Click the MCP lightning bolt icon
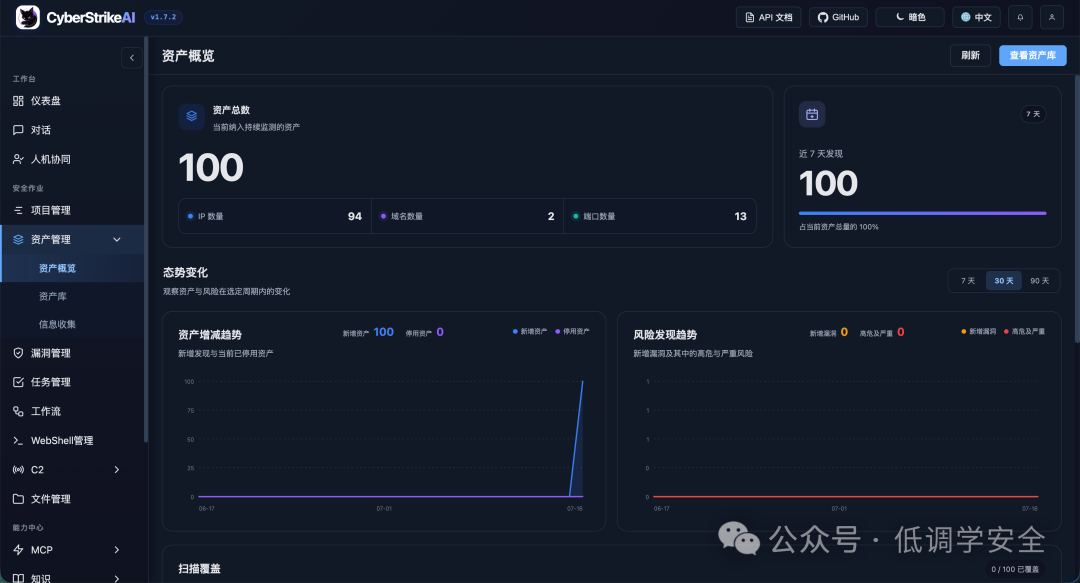The image size is (1080, 583). (19, 550)
